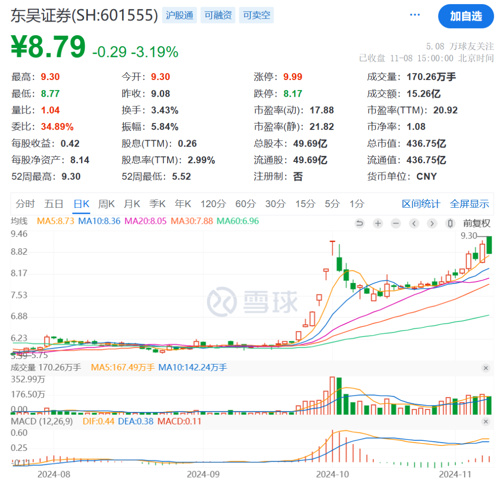This screenshot has height=487, width=500.
Task: Click the 沪股通 tag
Action: (x=179, y=15)
